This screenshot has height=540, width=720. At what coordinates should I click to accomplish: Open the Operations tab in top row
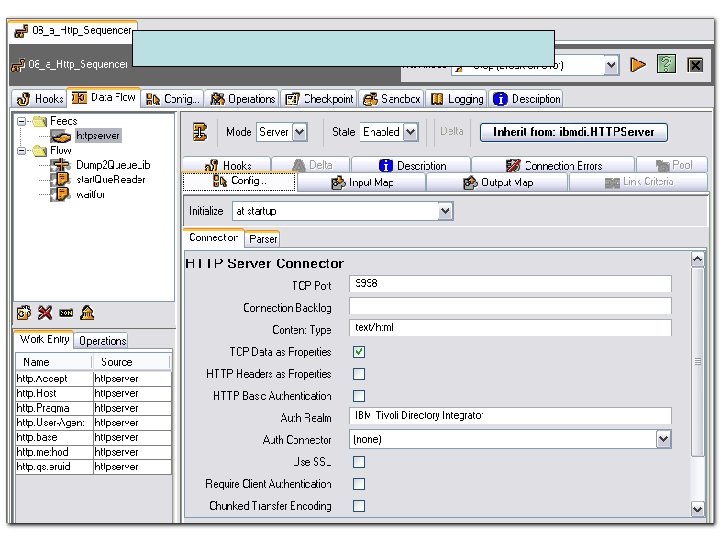(x=242, y=99)
